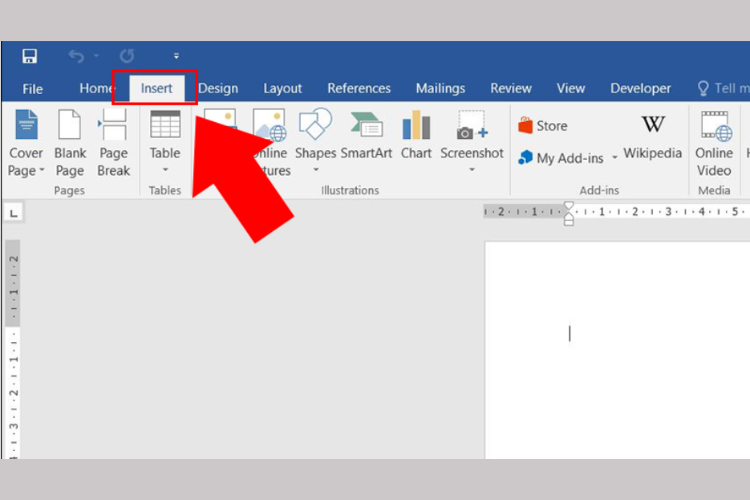Select the Insert tab
This screenshot has width=750, height=500.
156,89
